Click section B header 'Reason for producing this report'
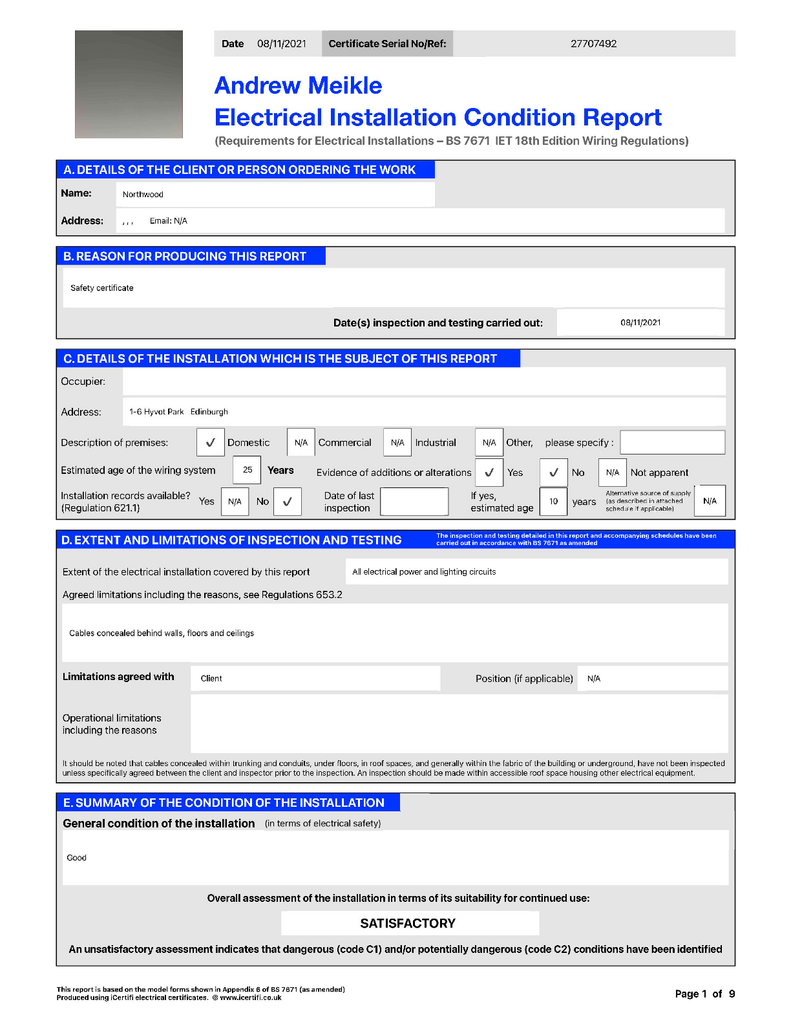The width and height of the screenshot is (791, 1024). tap(191, 256)
